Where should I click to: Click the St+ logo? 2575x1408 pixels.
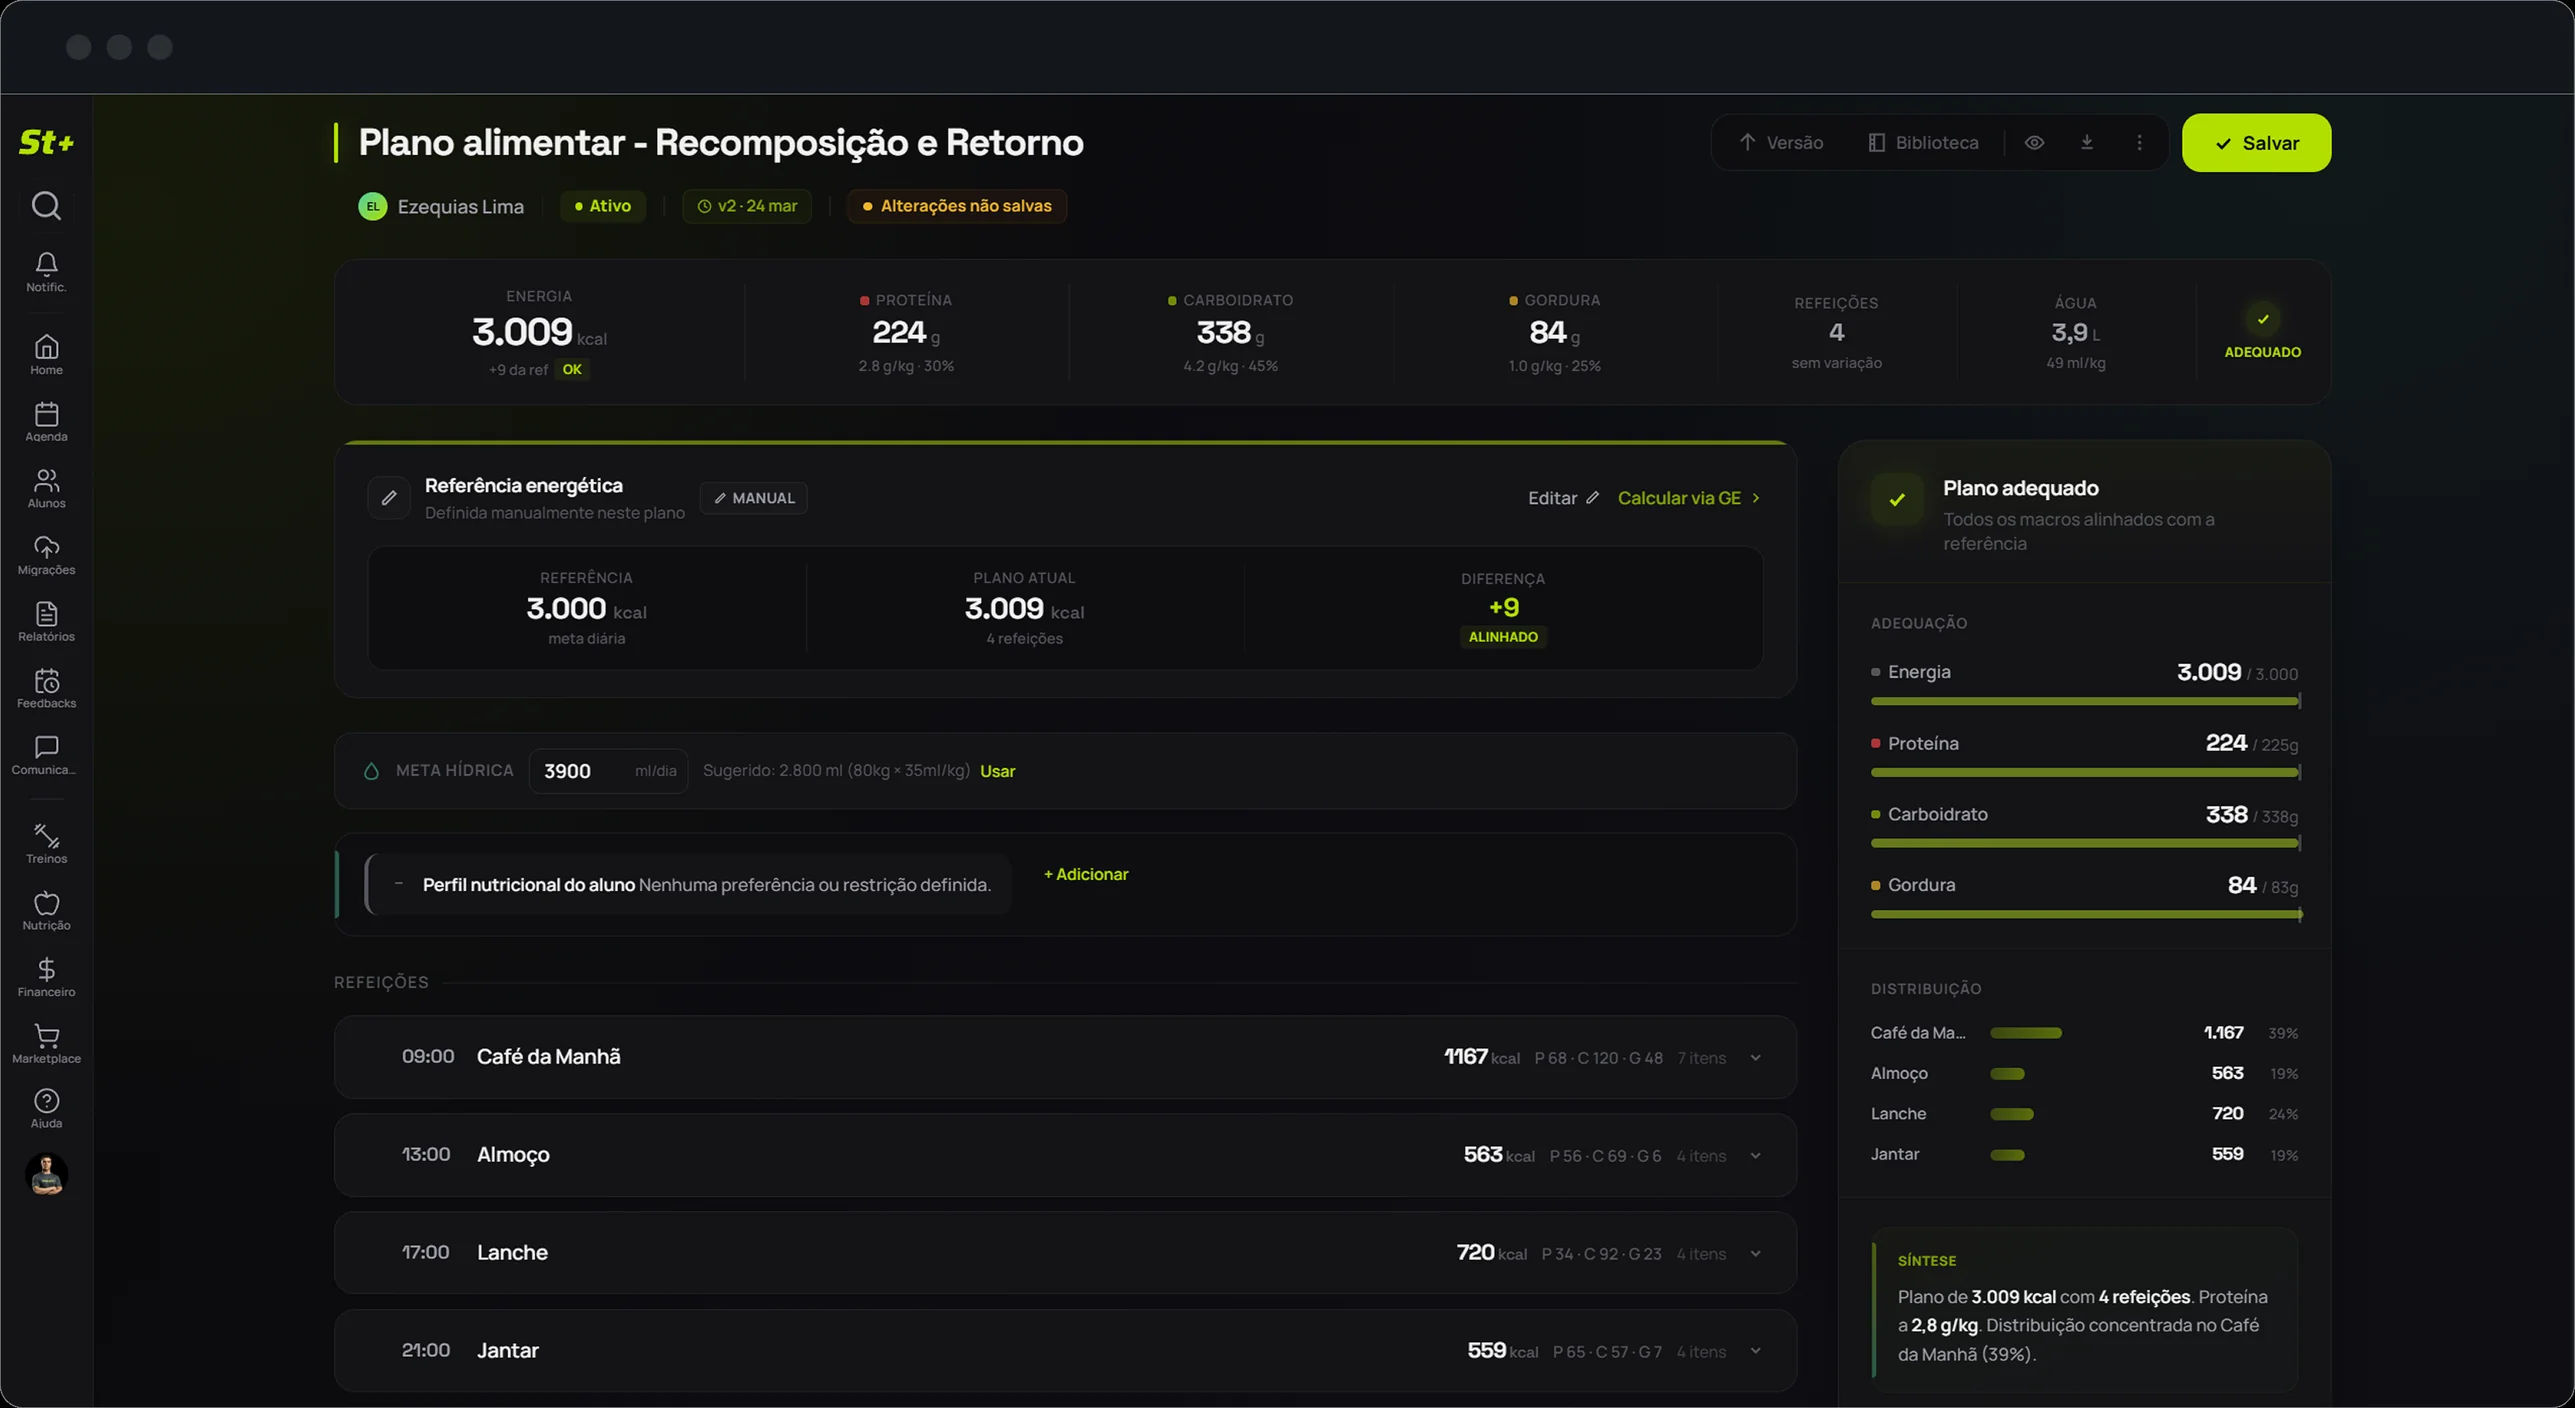click(x=46, y=142)
